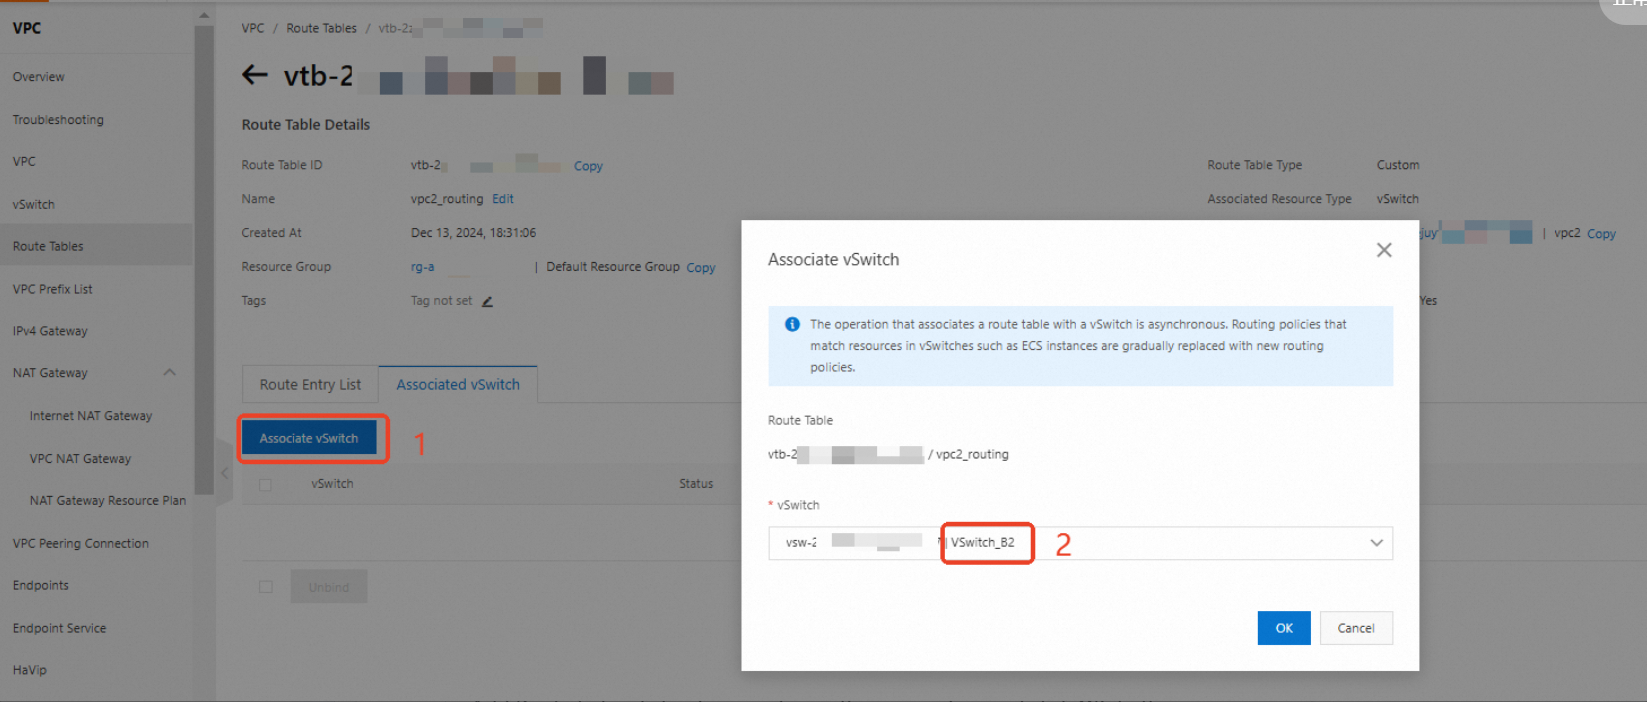The height and width of the screenshot is (702, 1647).
Task: Open the rg-a resource group link
Action: (422, 267)
